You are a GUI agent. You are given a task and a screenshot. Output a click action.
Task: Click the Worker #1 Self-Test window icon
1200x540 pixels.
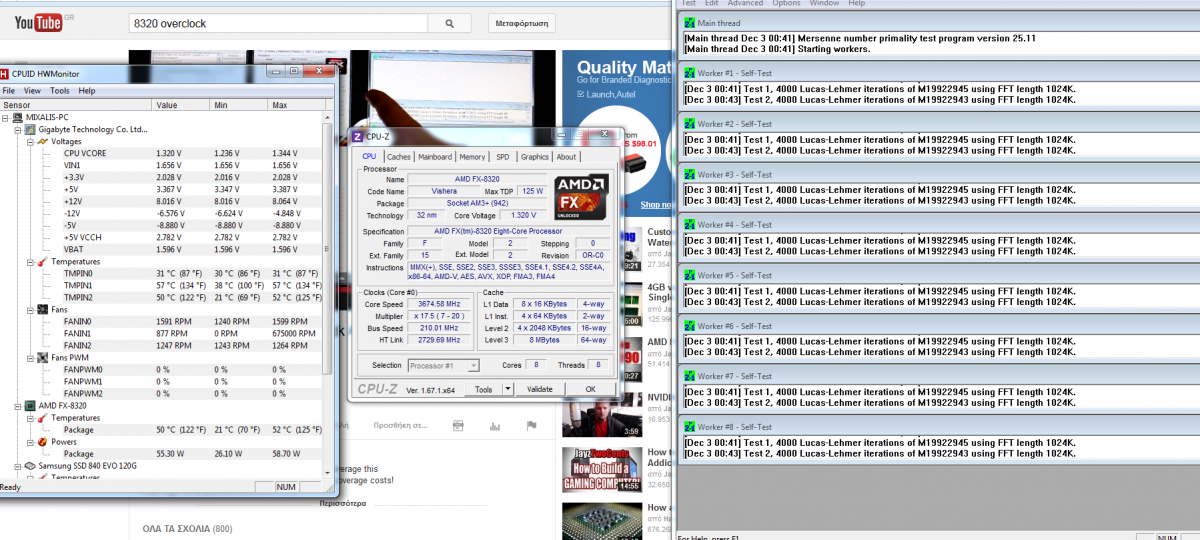(x=689, y=73)
